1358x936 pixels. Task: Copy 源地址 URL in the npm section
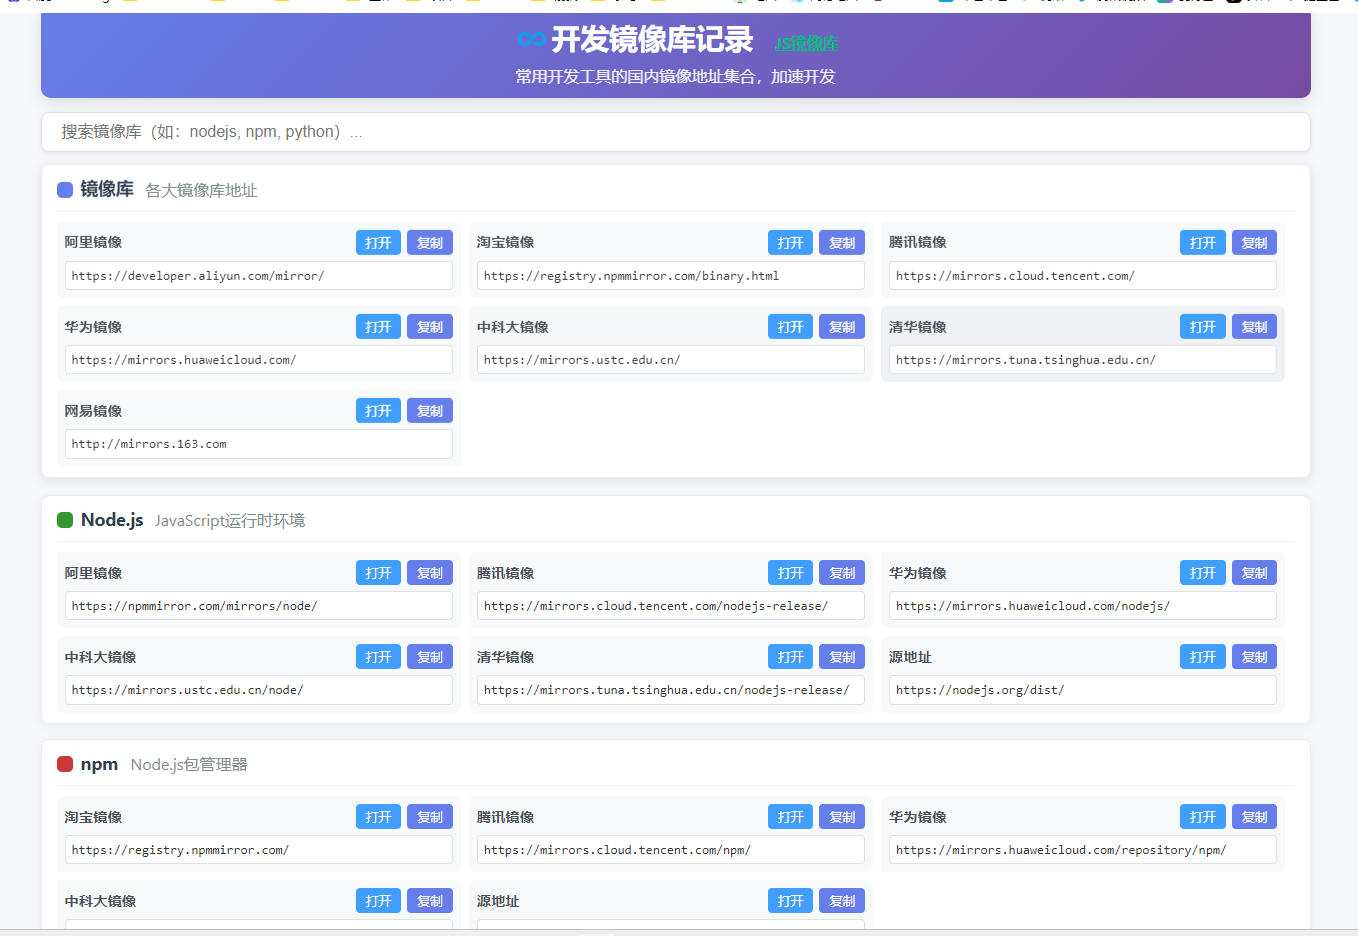pyautogui.click(x=842, y=901)
